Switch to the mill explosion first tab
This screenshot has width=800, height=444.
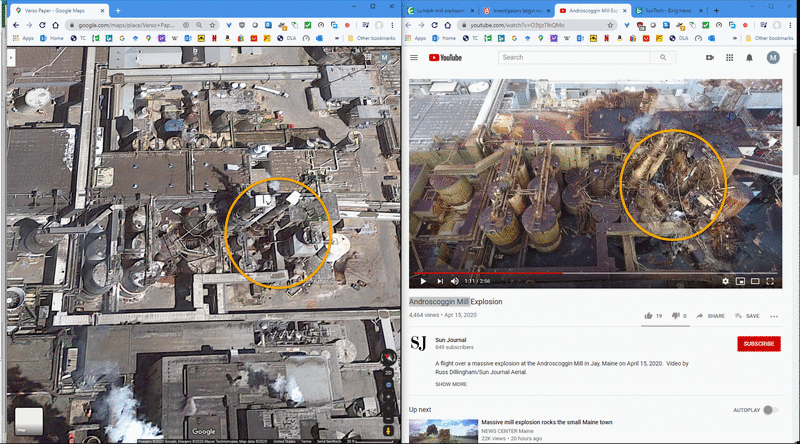(439, 10)
